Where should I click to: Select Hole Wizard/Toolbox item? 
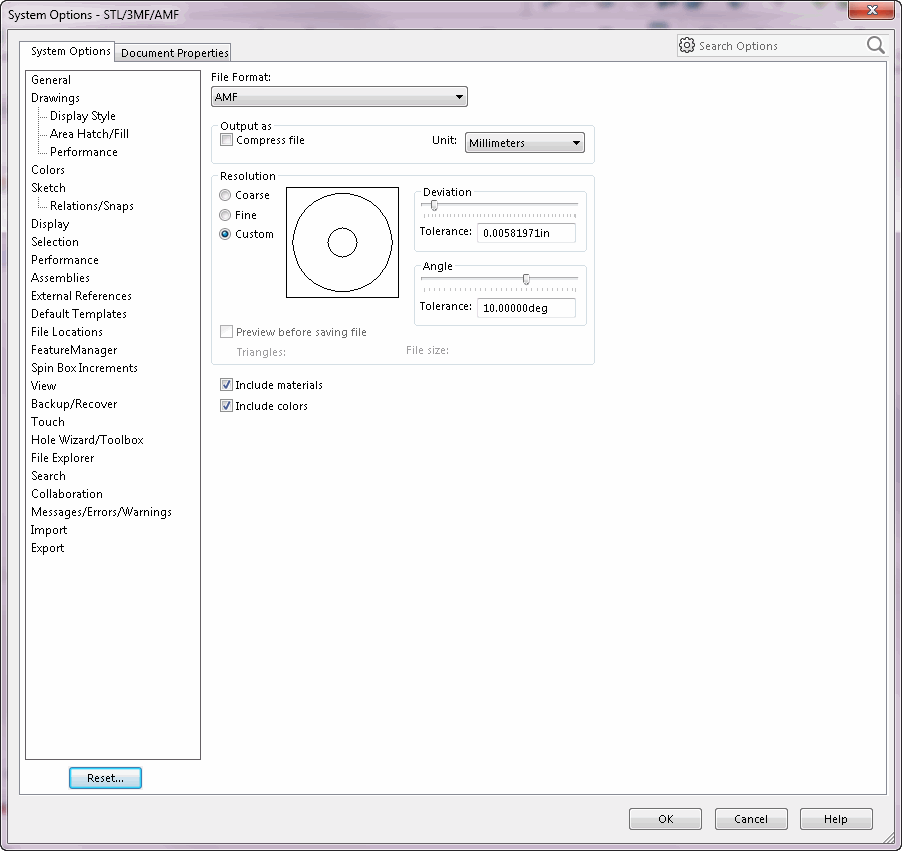click(x=87, y=440)
